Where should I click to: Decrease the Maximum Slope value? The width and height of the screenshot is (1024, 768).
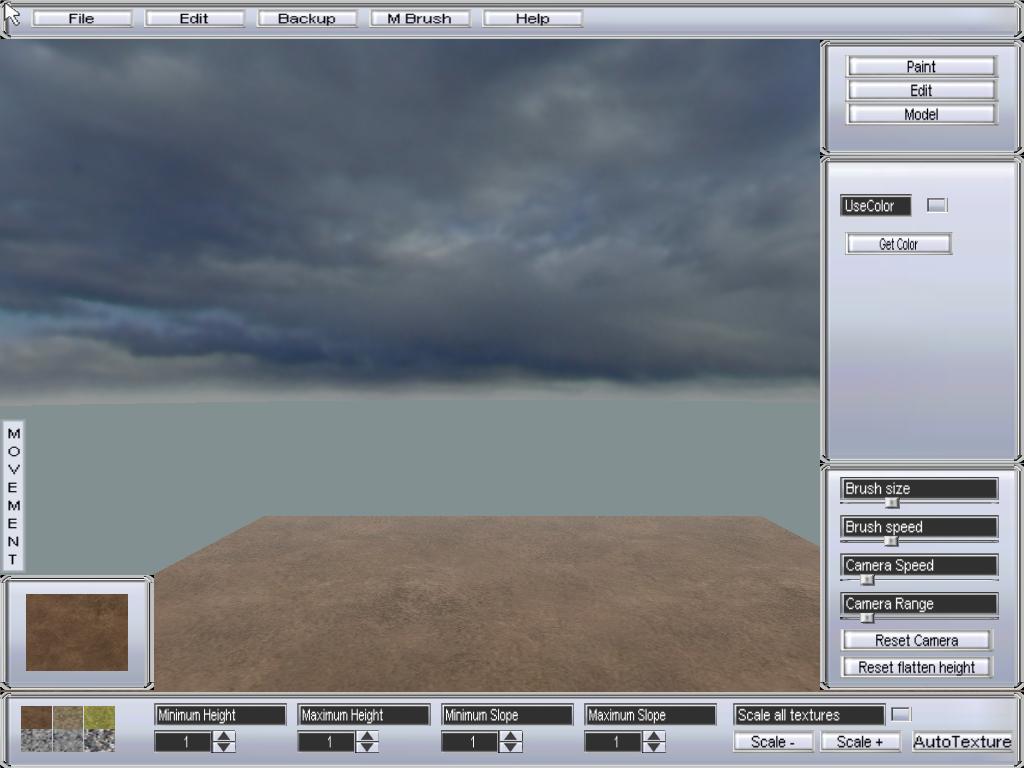[x=654, y=747]
